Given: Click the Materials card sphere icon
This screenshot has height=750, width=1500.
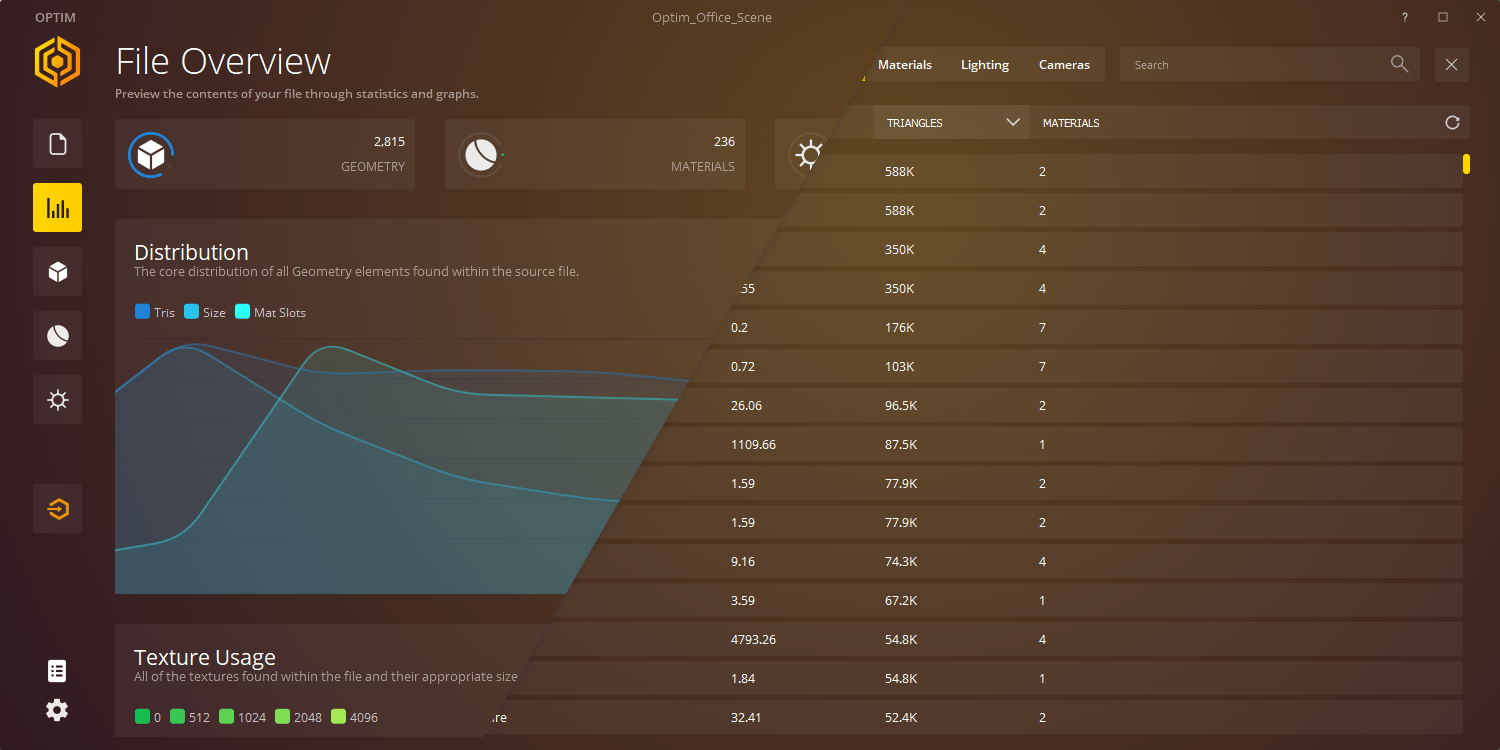Looking at the screenshot, I should pyautogui.click(x=481, y=154).
